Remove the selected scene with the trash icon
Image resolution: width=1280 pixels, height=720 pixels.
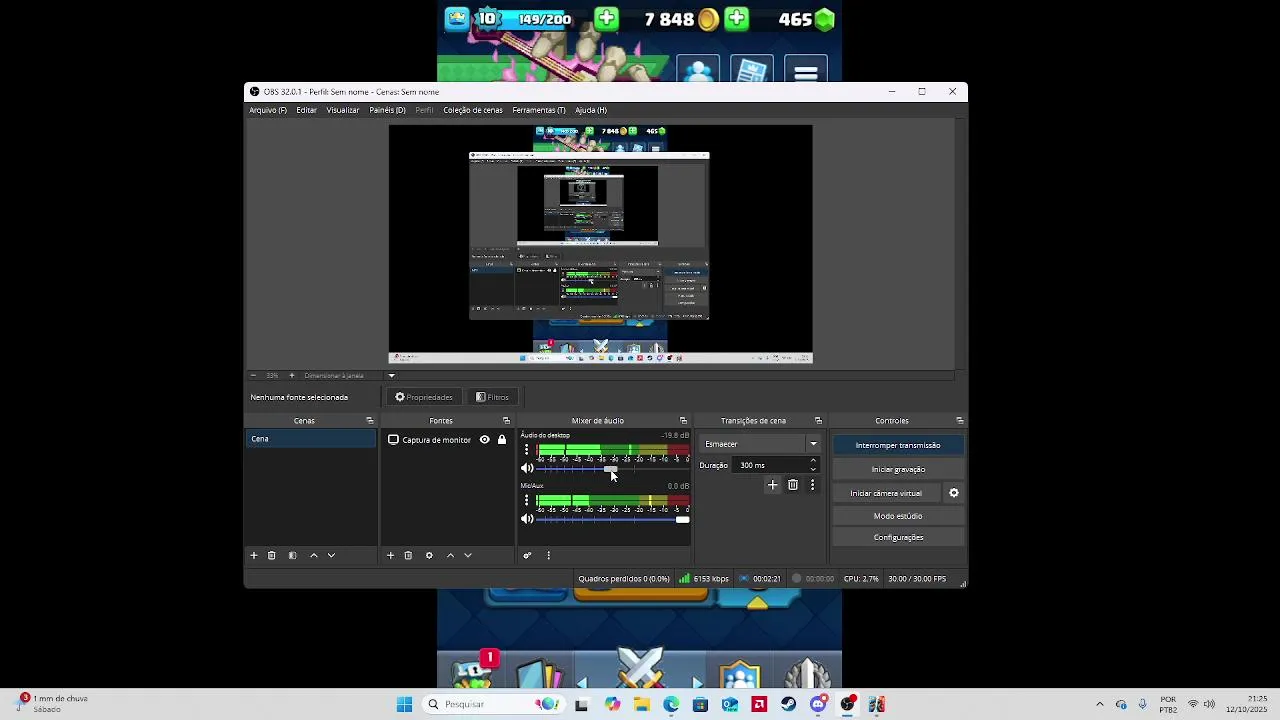(x=271, y=555)
